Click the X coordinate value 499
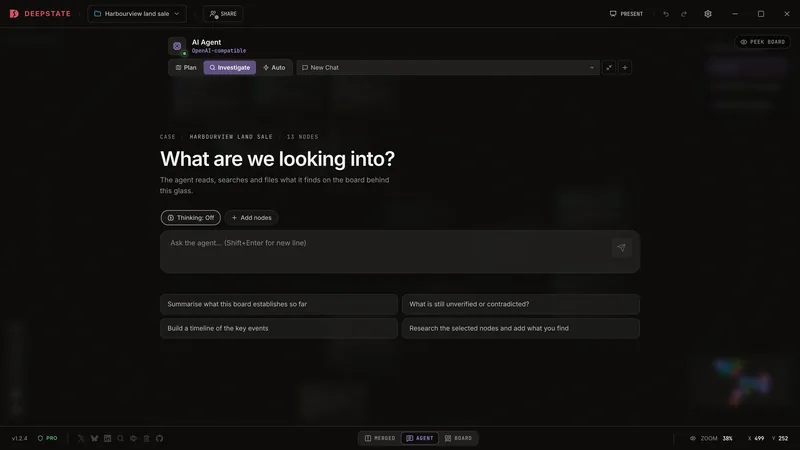Screen dimensions: 800x450 point(759,438)
